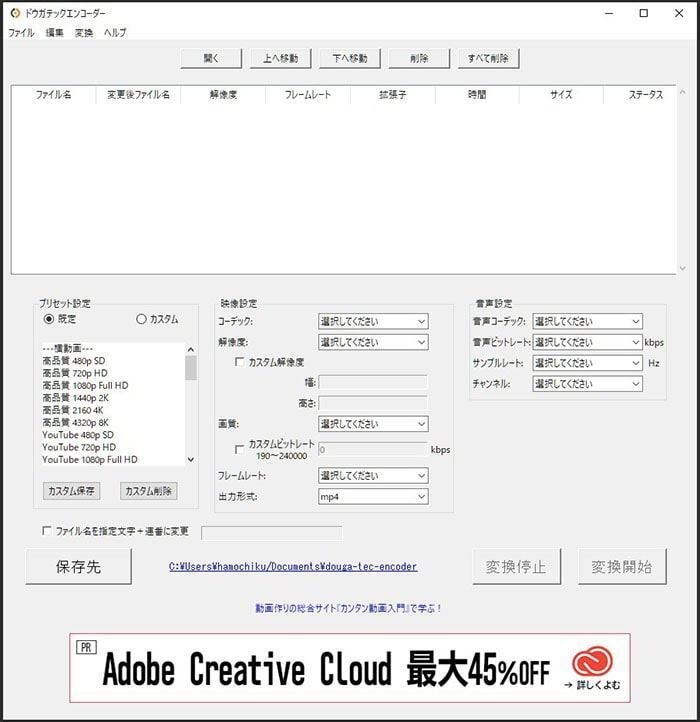Open the ファイル menu
The width and height of the screenshot is (700, 722).
[x=21, y=33]
